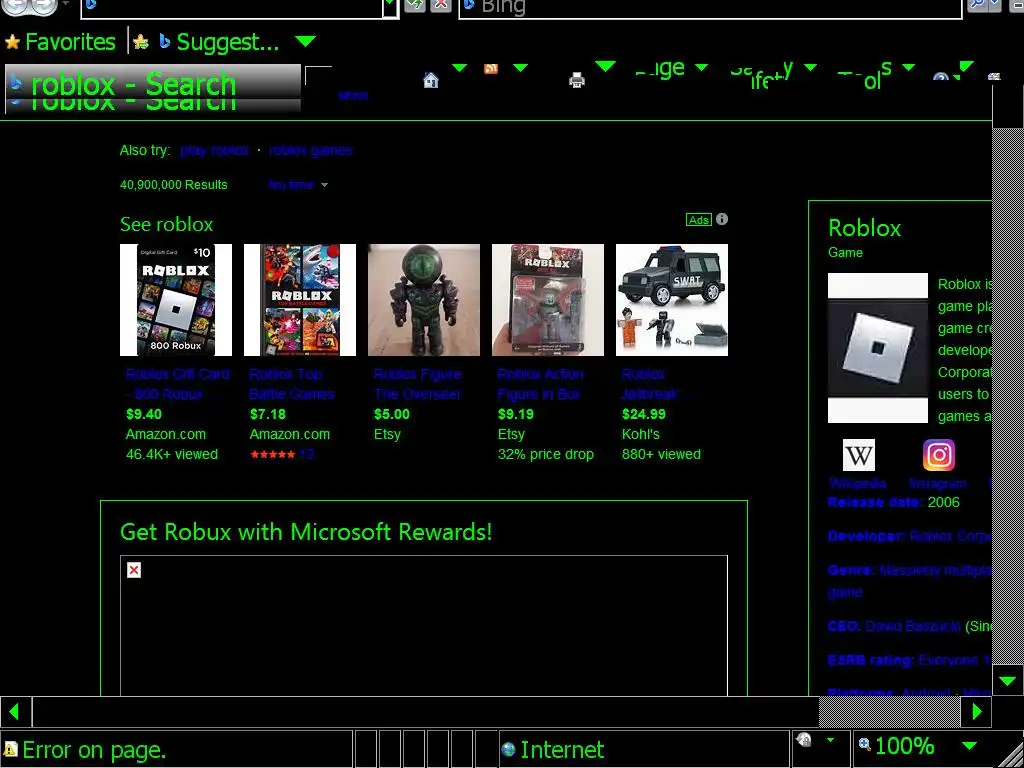The image size is (1024, 768).
Task: Open the Roblox Gift Card product image
Action: coord(176,300)
